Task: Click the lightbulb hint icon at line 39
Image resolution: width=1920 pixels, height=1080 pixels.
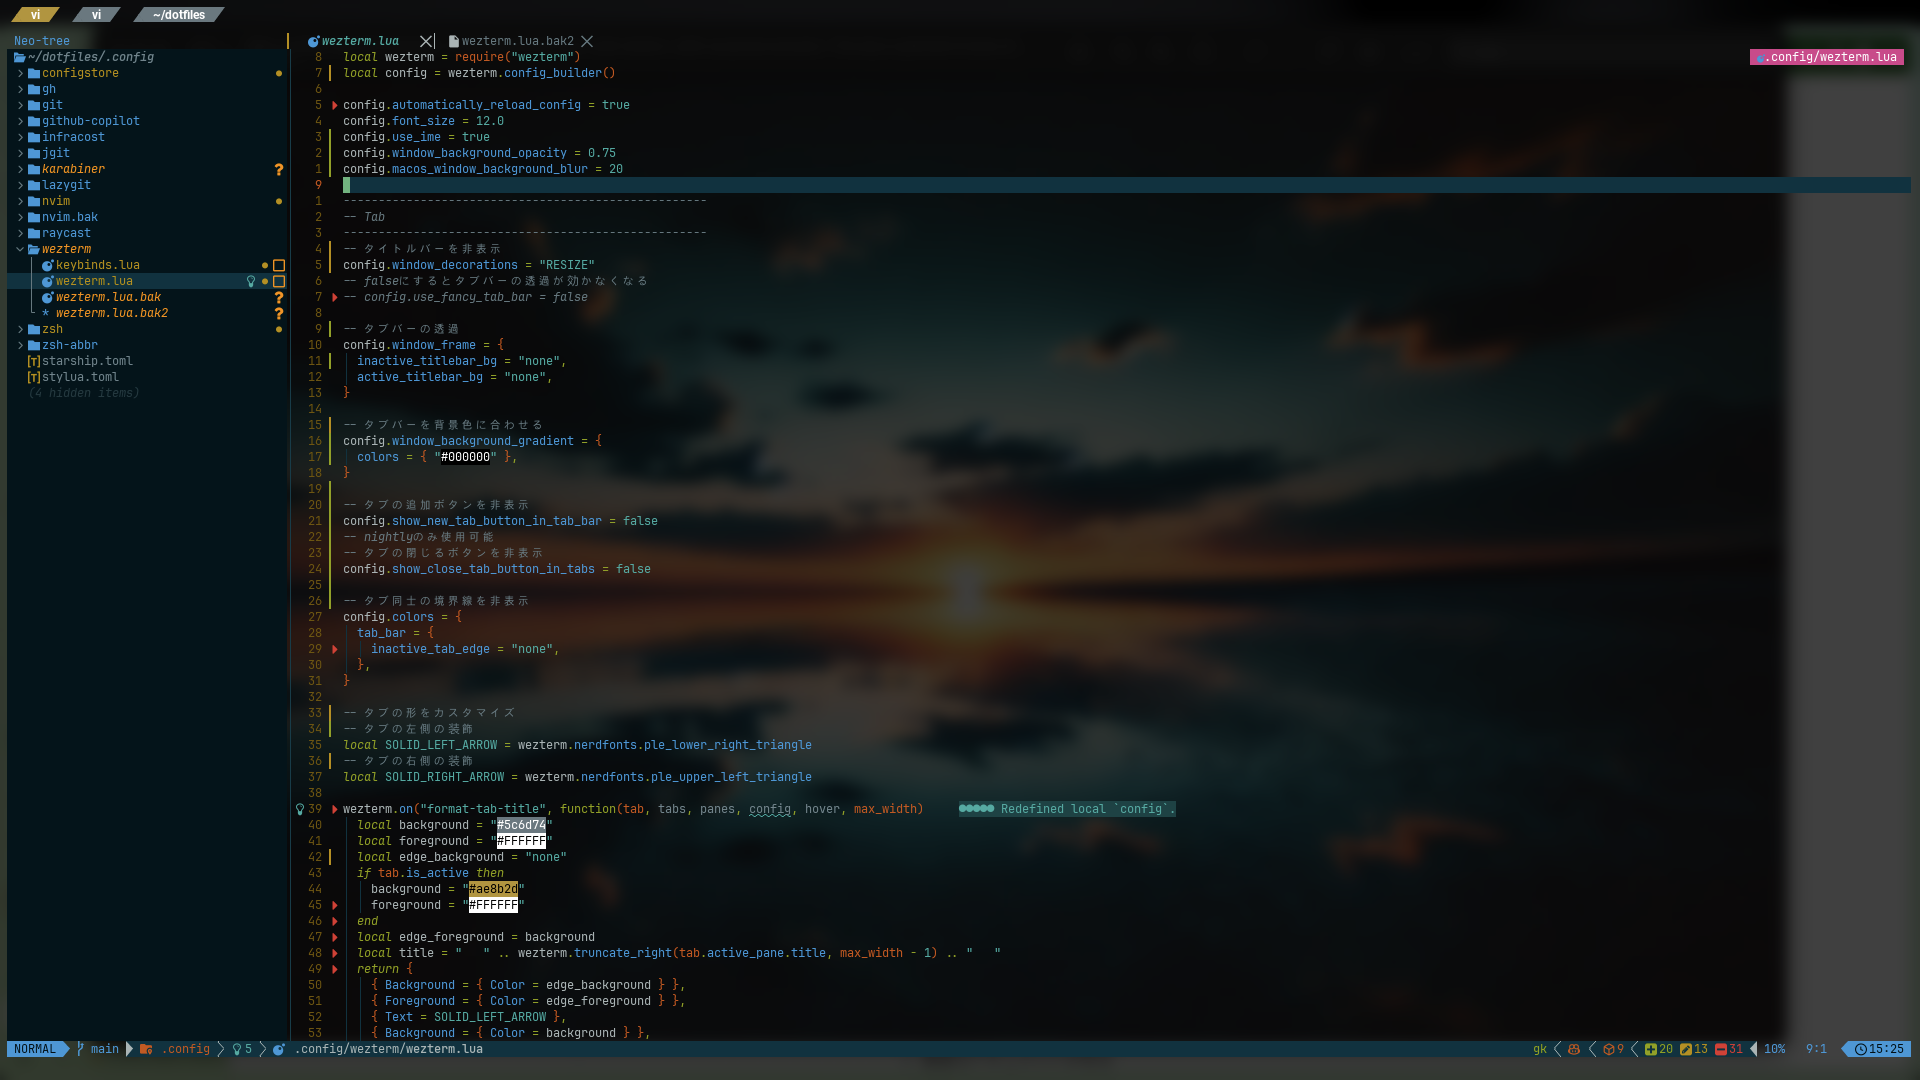Action: tap(299, 809)
